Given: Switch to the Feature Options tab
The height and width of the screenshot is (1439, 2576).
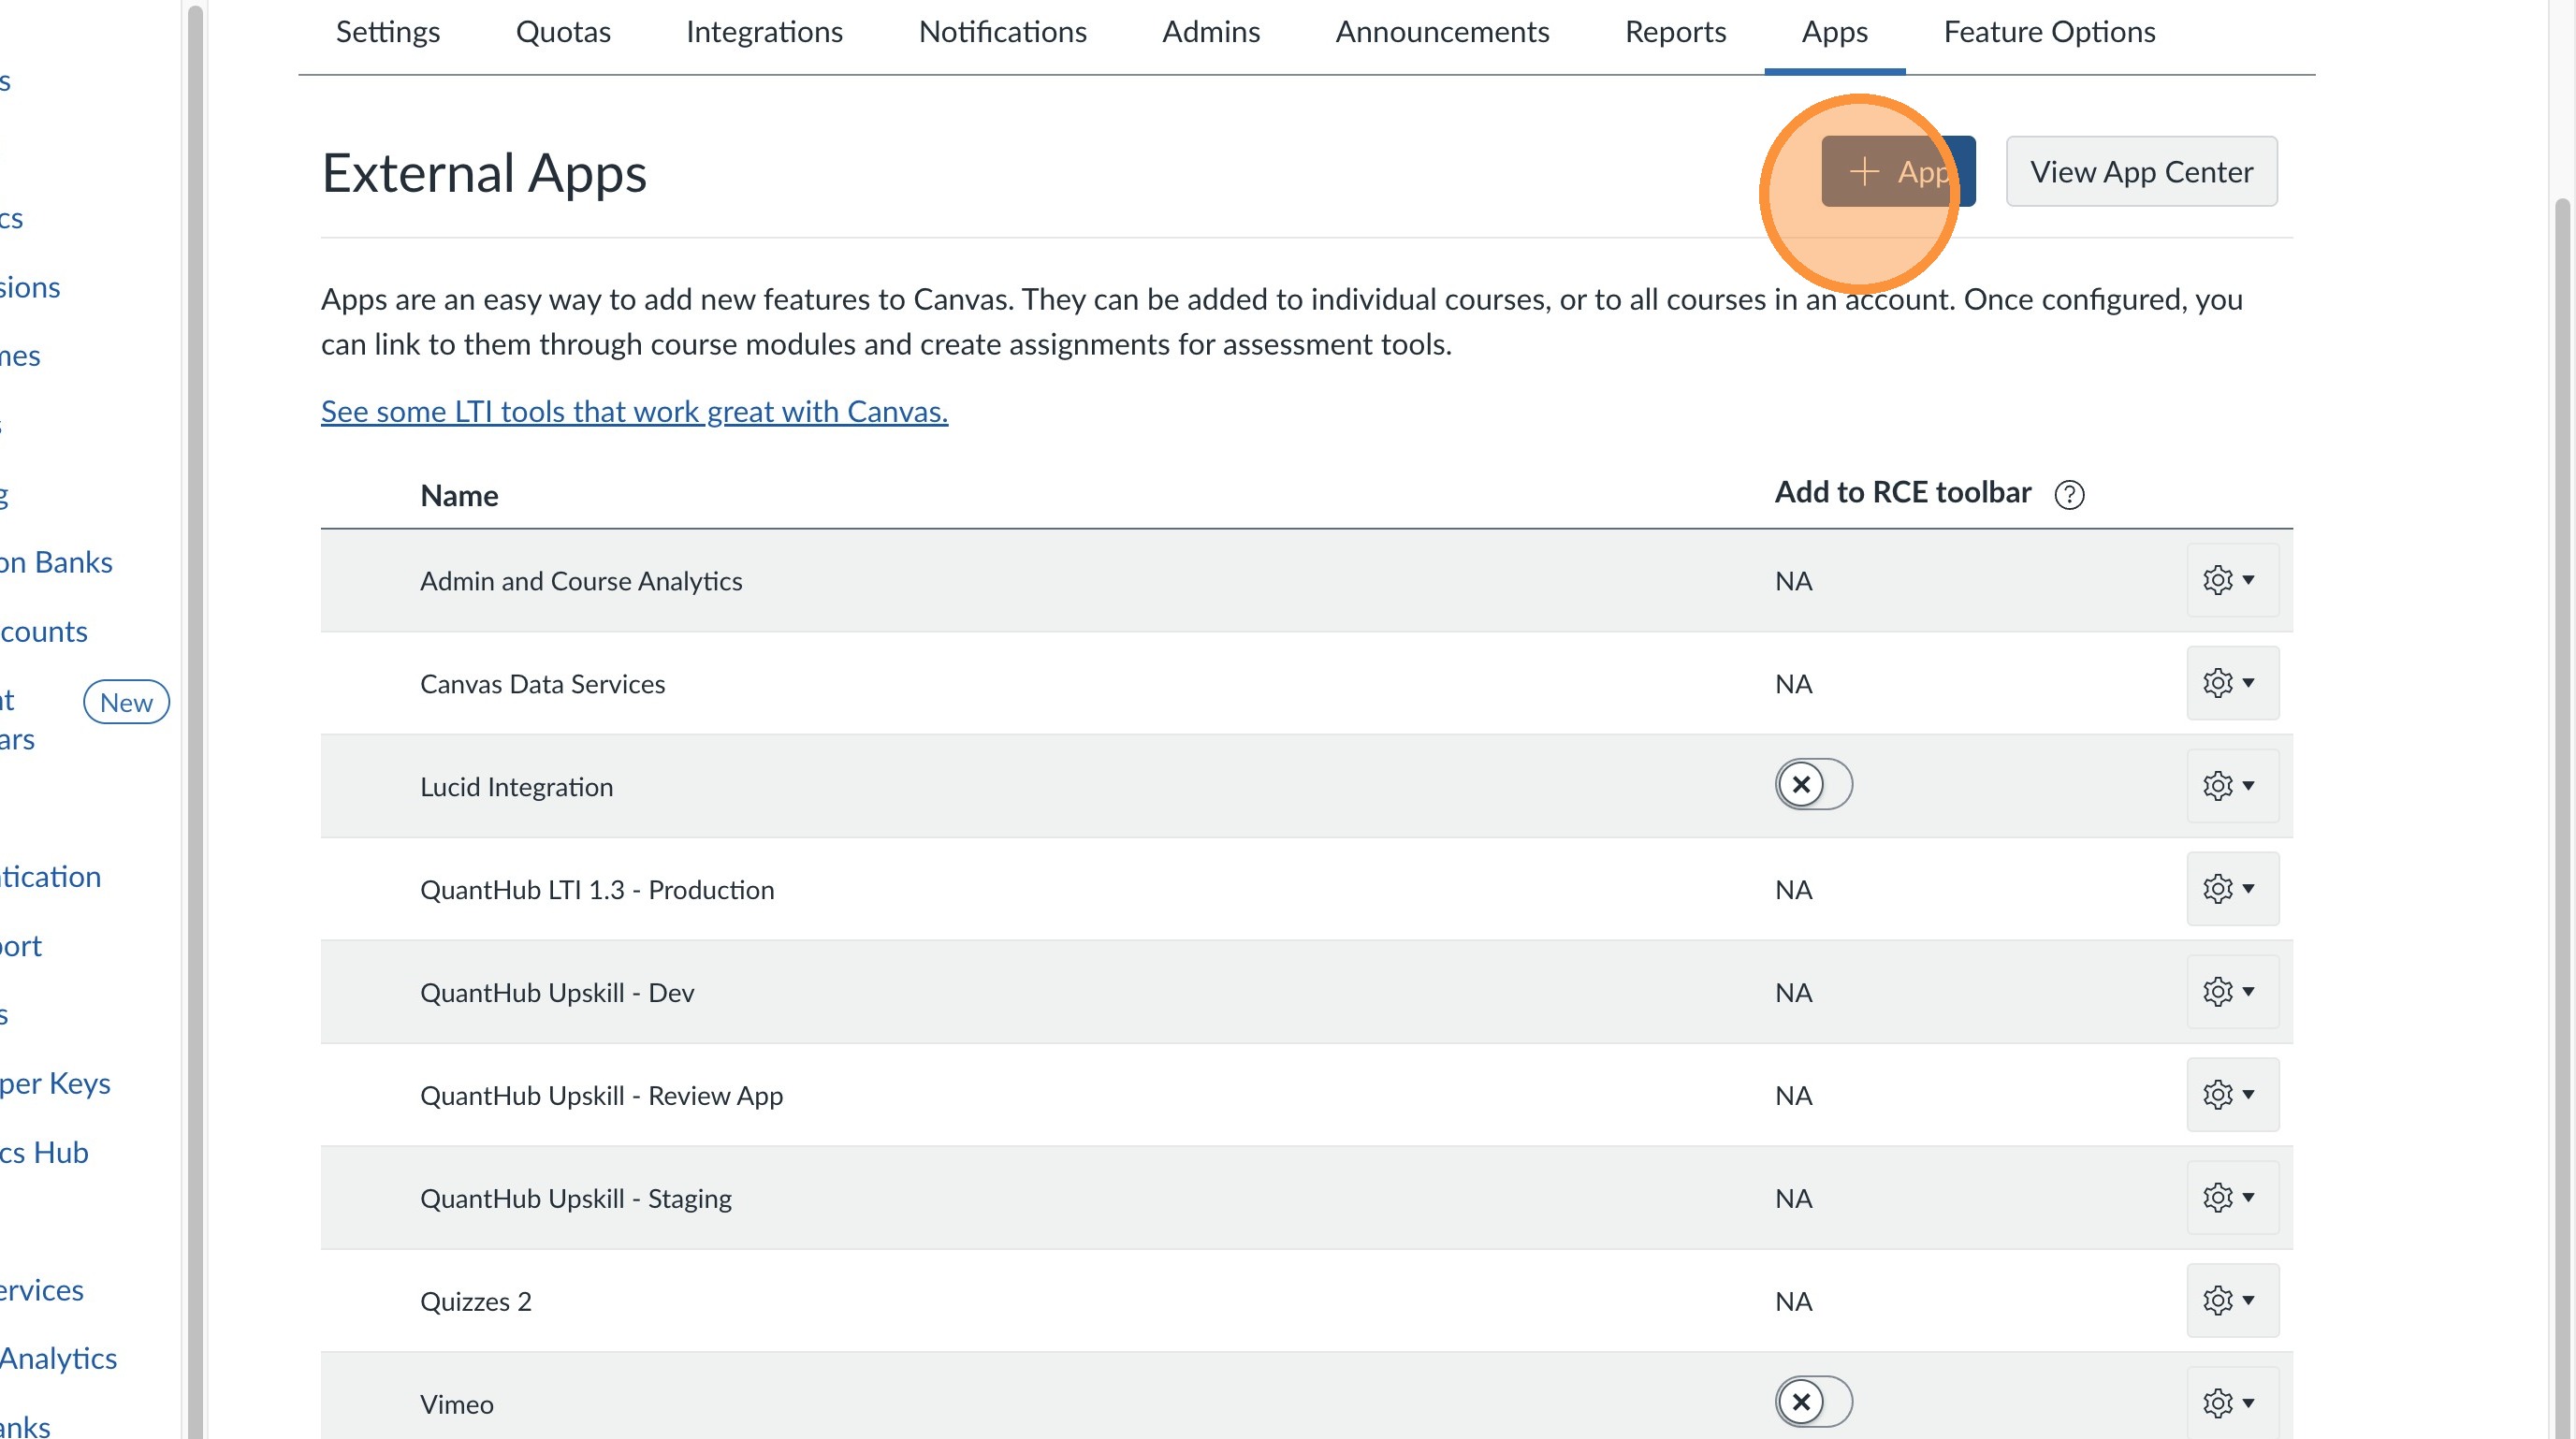Looking at the screenshot, I should [x=2049, y=32].
